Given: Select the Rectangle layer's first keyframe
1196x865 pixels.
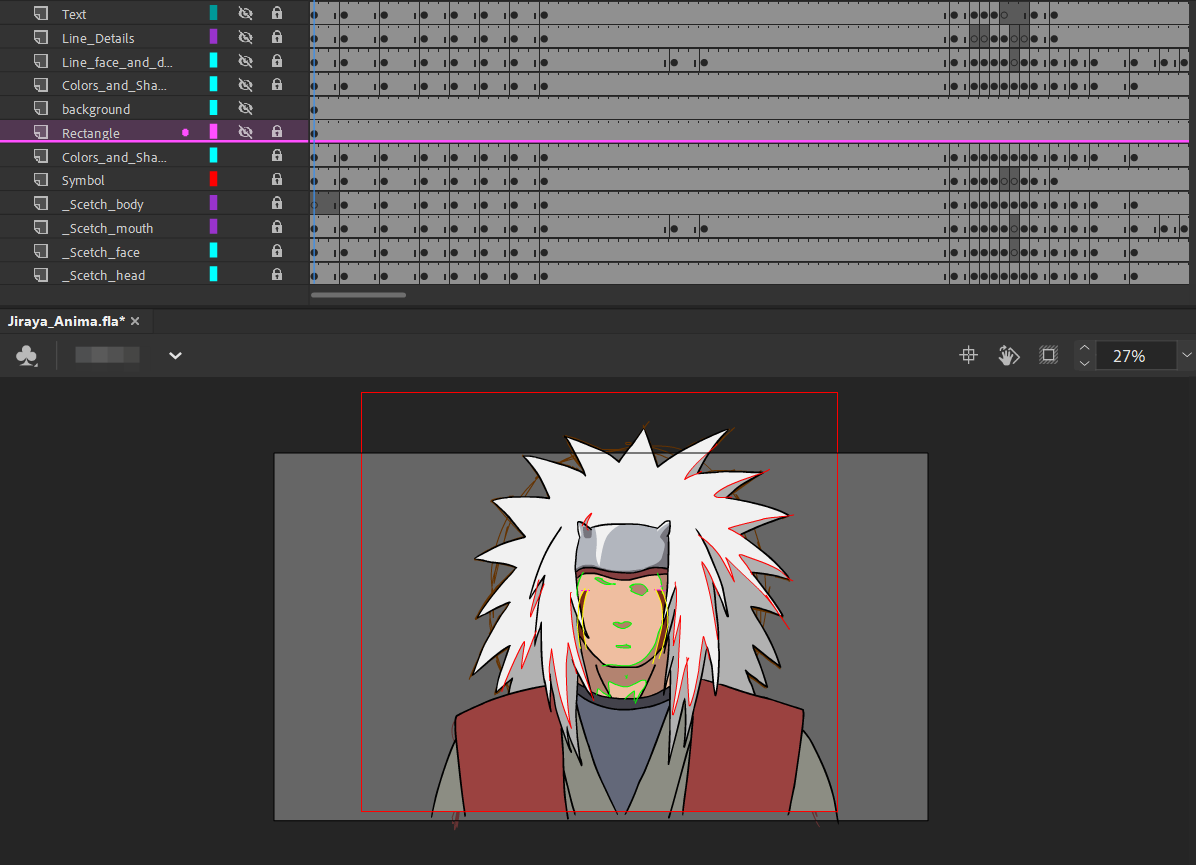Looking at the screenshot, I should (314, 133).
